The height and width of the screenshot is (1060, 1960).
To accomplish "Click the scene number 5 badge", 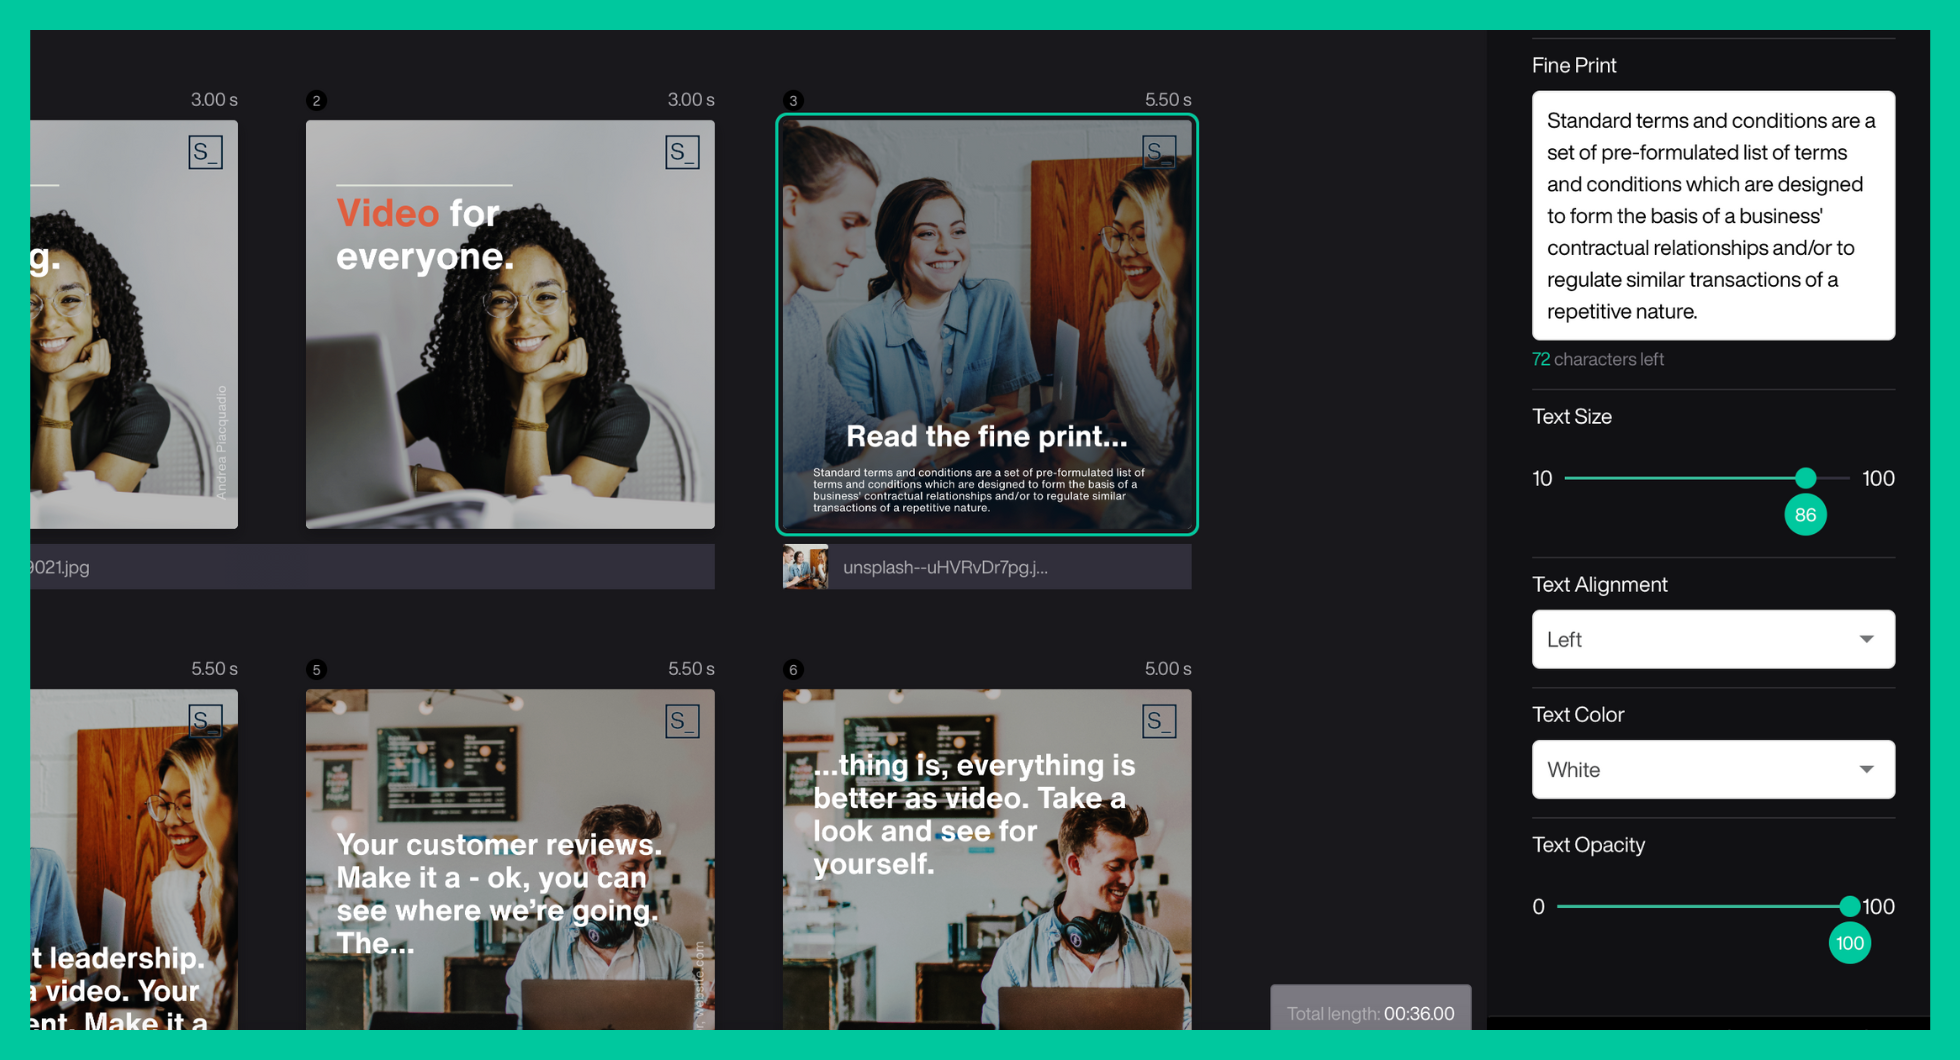I will click(316, 669).
